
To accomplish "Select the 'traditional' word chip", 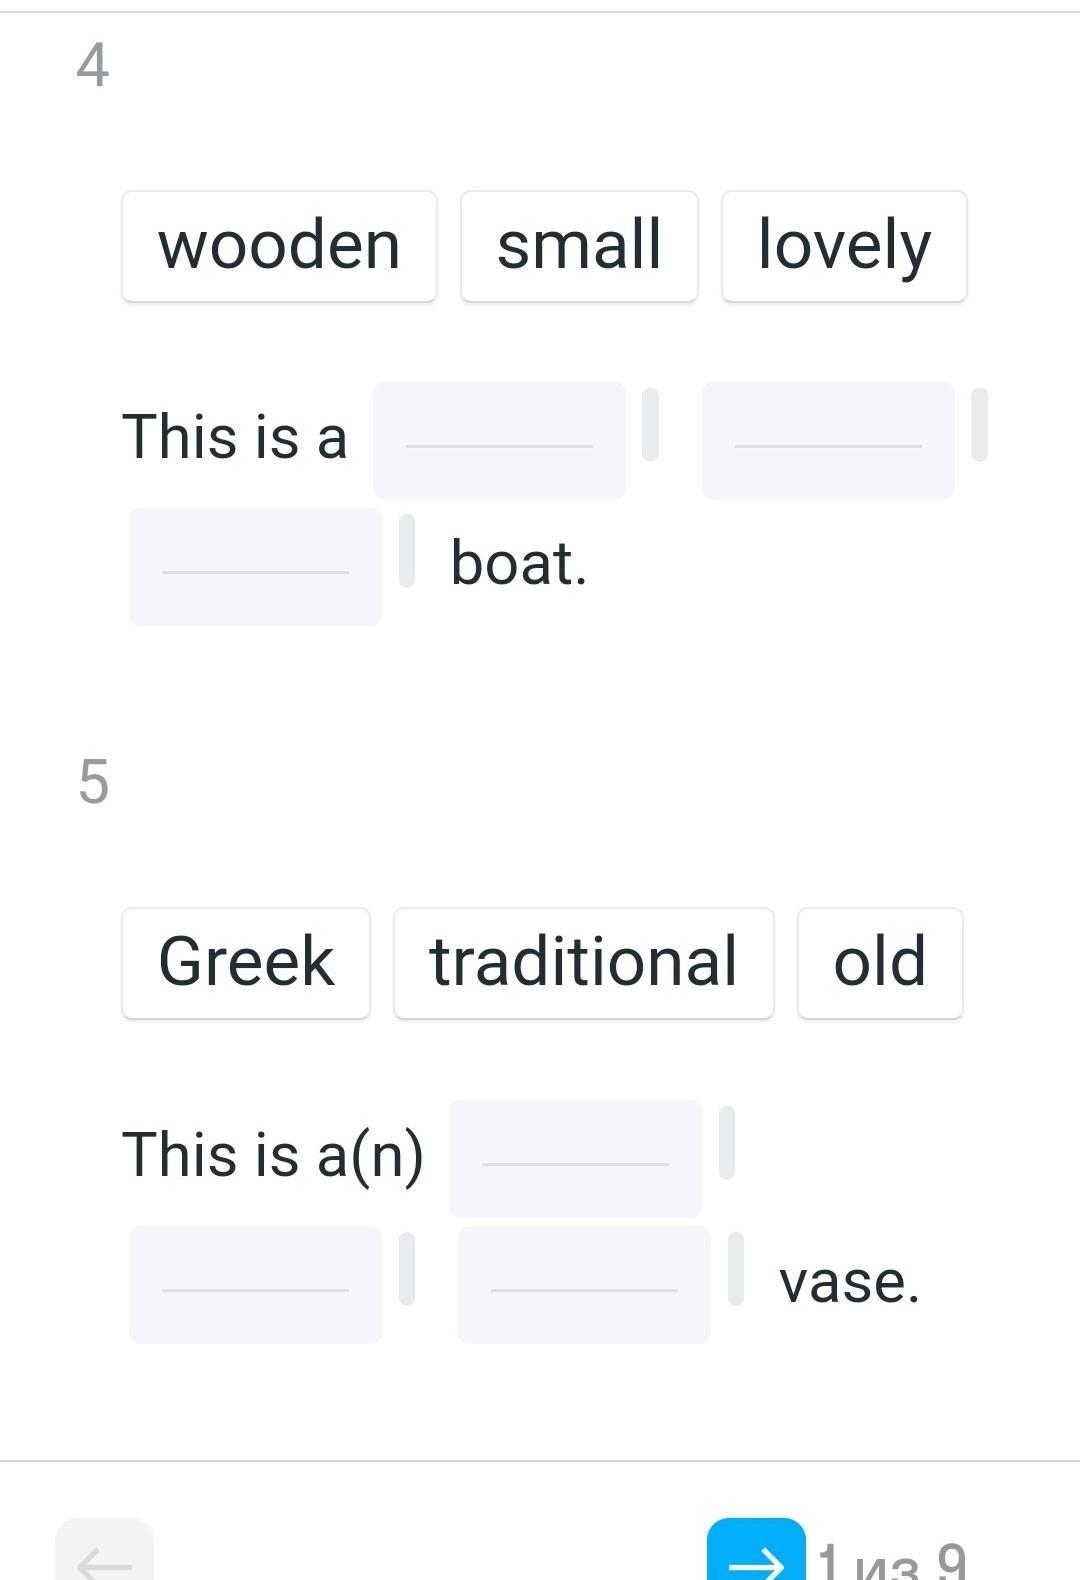I will point(583,963).
